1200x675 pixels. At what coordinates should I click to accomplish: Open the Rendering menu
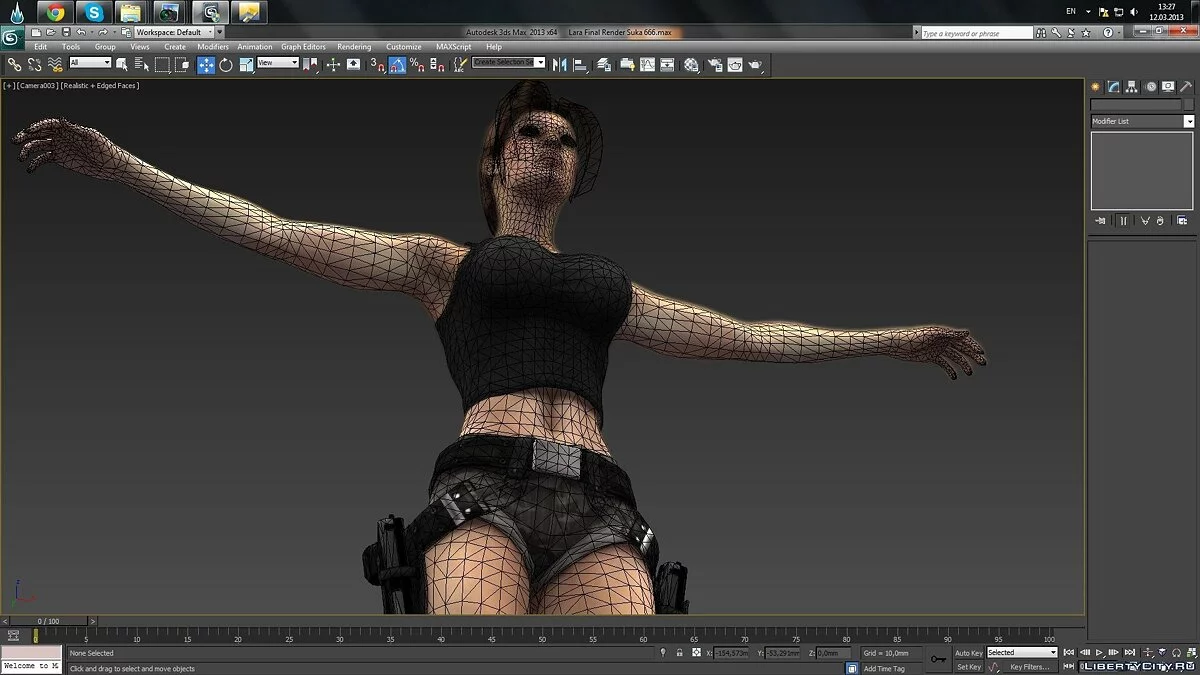354,47
